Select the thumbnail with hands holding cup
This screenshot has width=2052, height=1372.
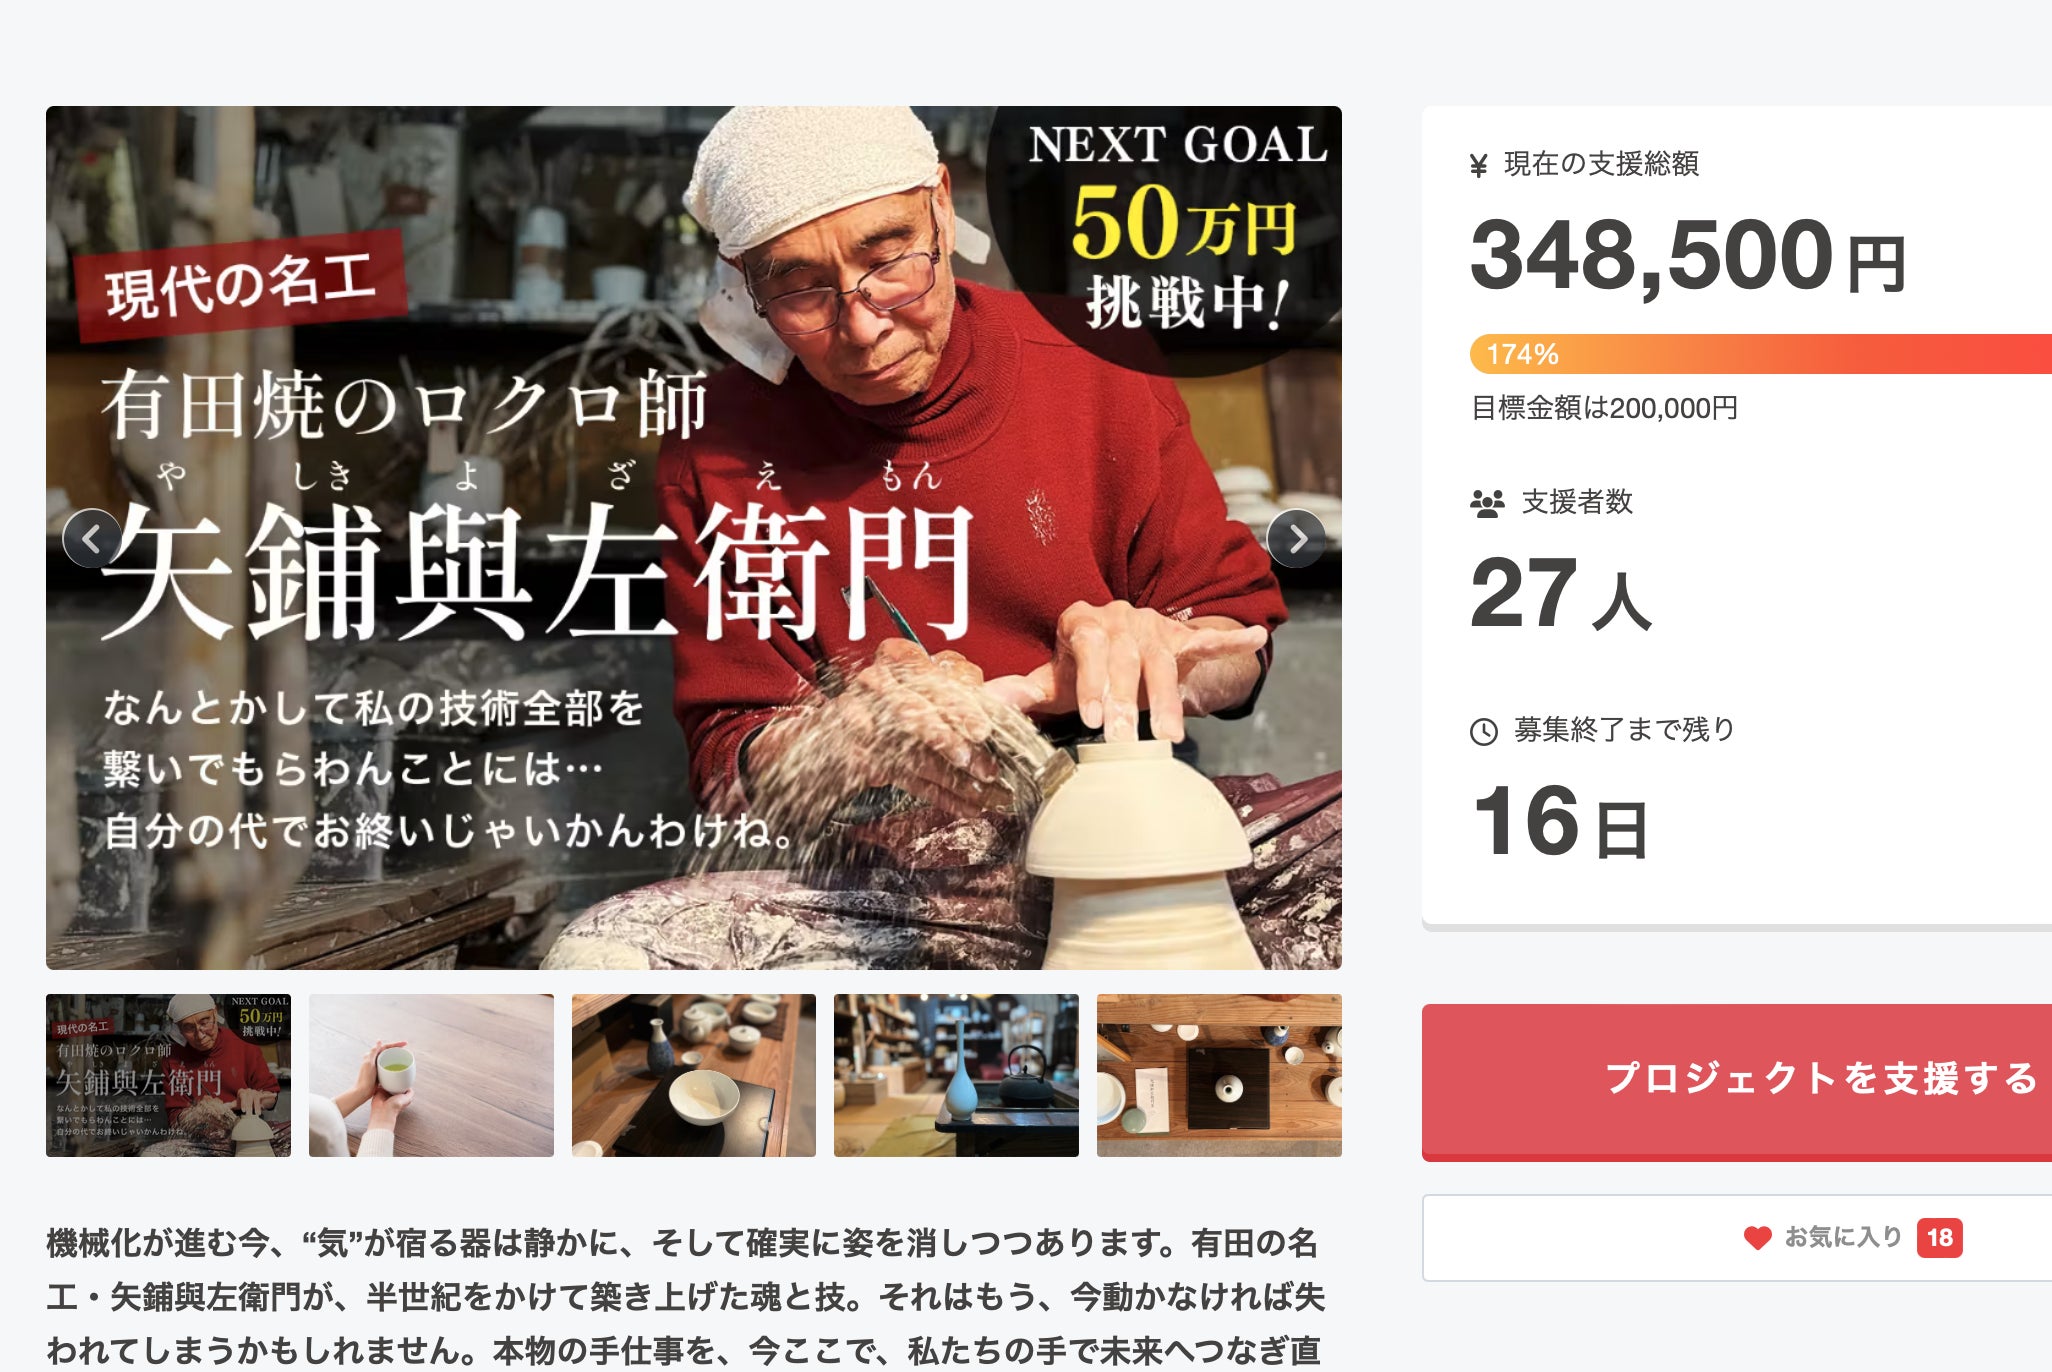pyautogui.click(x=431, y=1075)
